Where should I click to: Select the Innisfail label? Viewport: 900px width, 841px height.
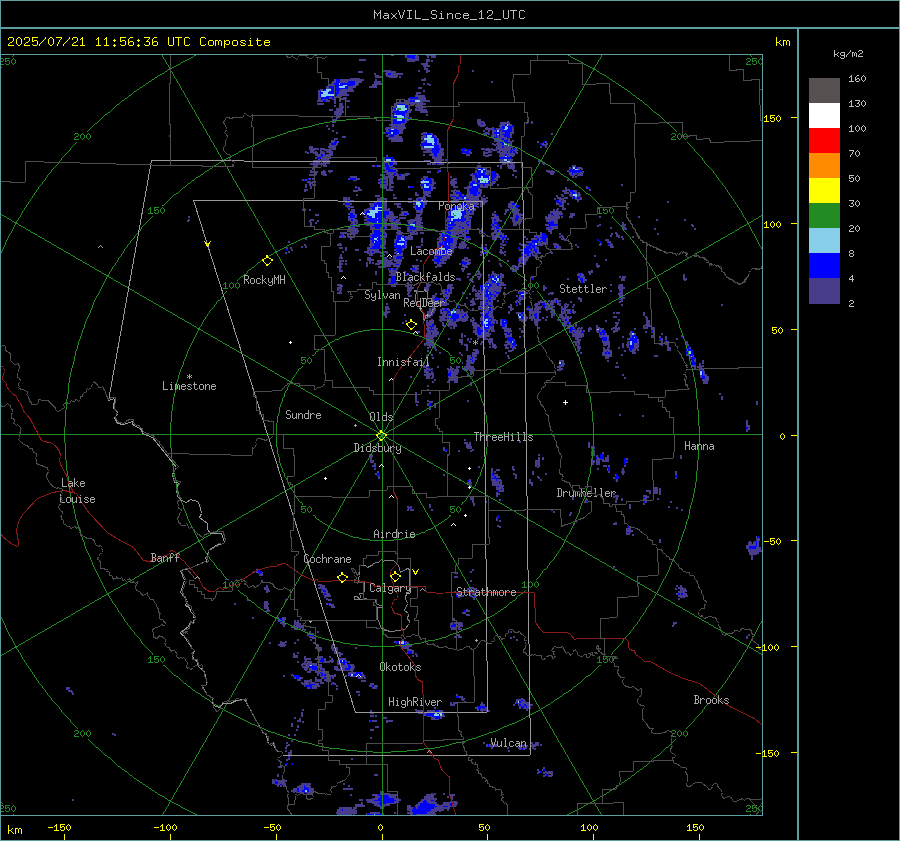(x=403, y=362)
